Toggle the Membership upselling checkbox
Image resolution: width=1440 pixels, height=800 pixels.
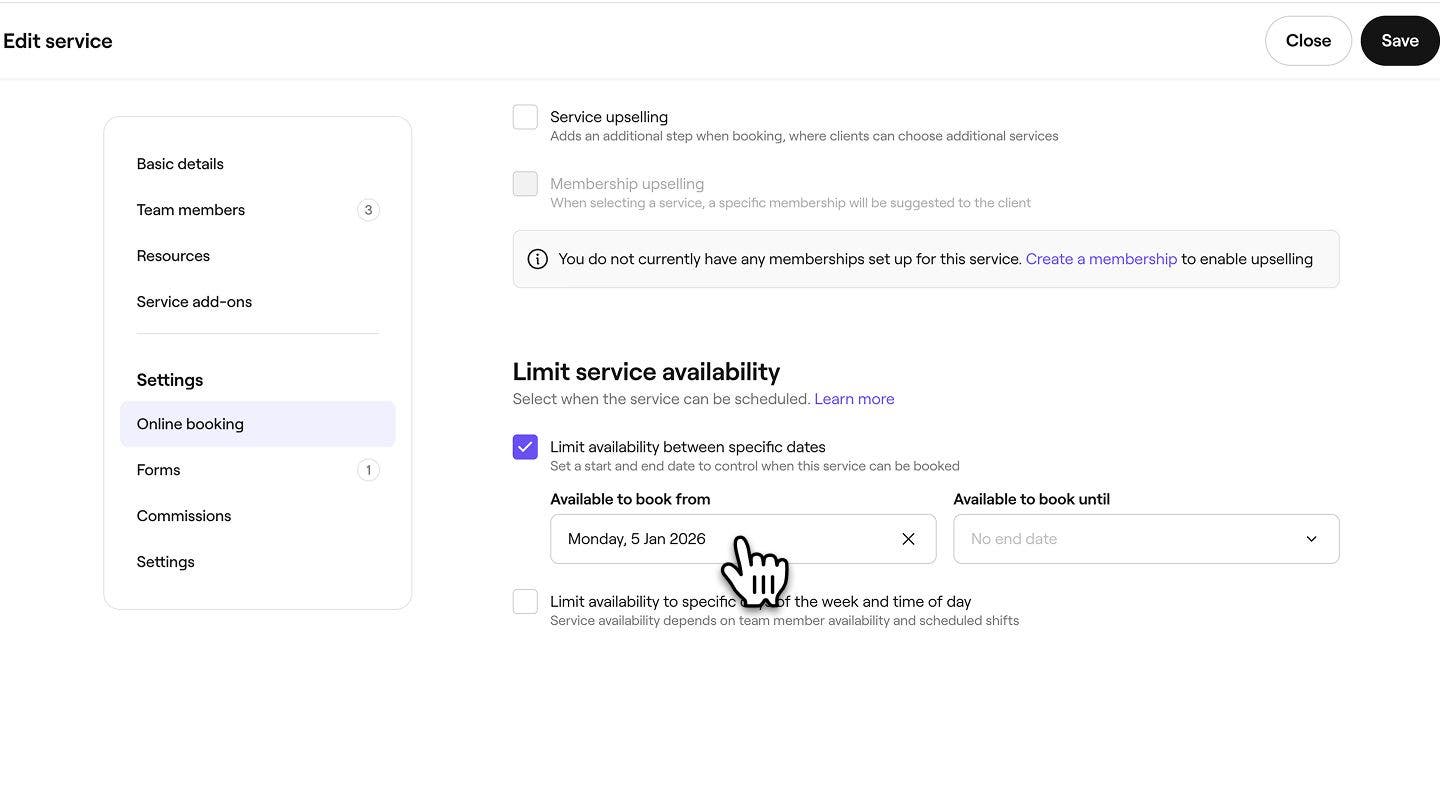pos(525,184)
